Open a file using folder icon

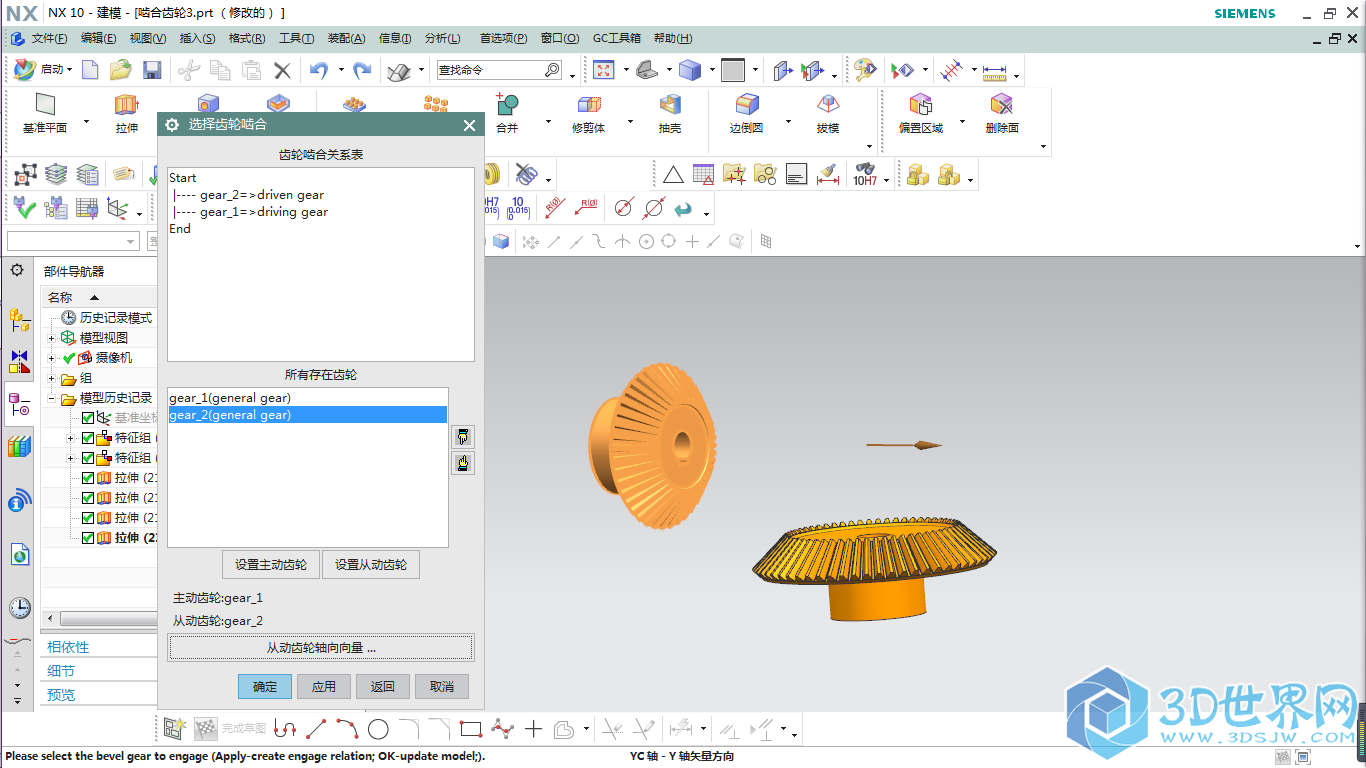121,70
